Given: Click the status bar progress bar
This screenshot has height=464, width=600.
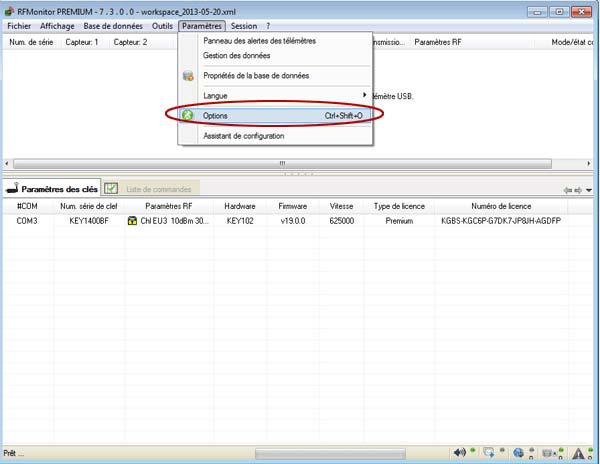Looking at the screenshot, I should point(330,454).
